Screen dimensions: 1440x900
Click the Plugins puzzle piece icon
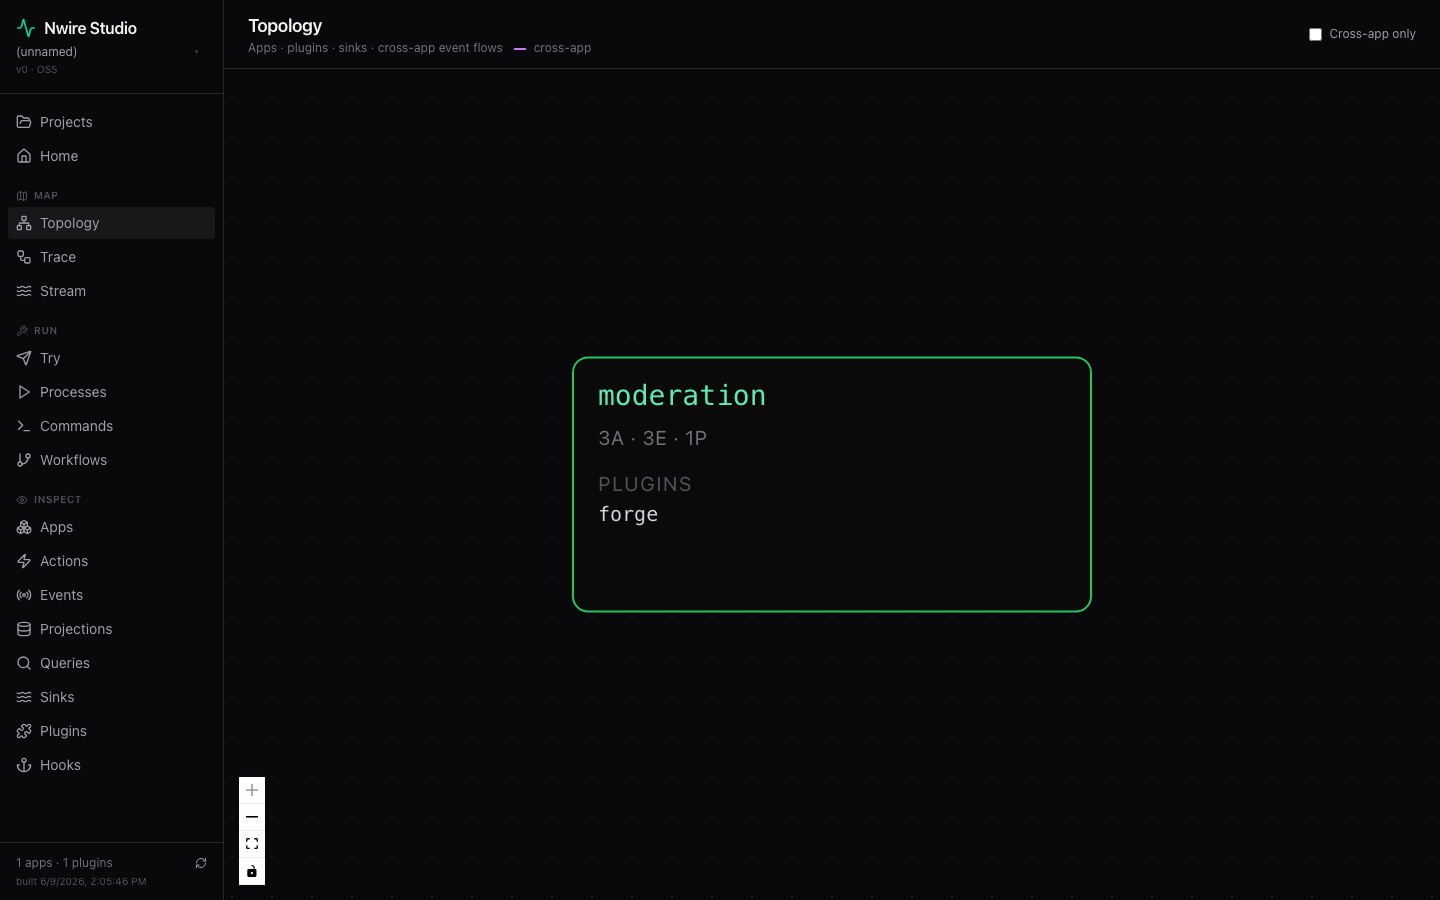click(x=24, y=731)
